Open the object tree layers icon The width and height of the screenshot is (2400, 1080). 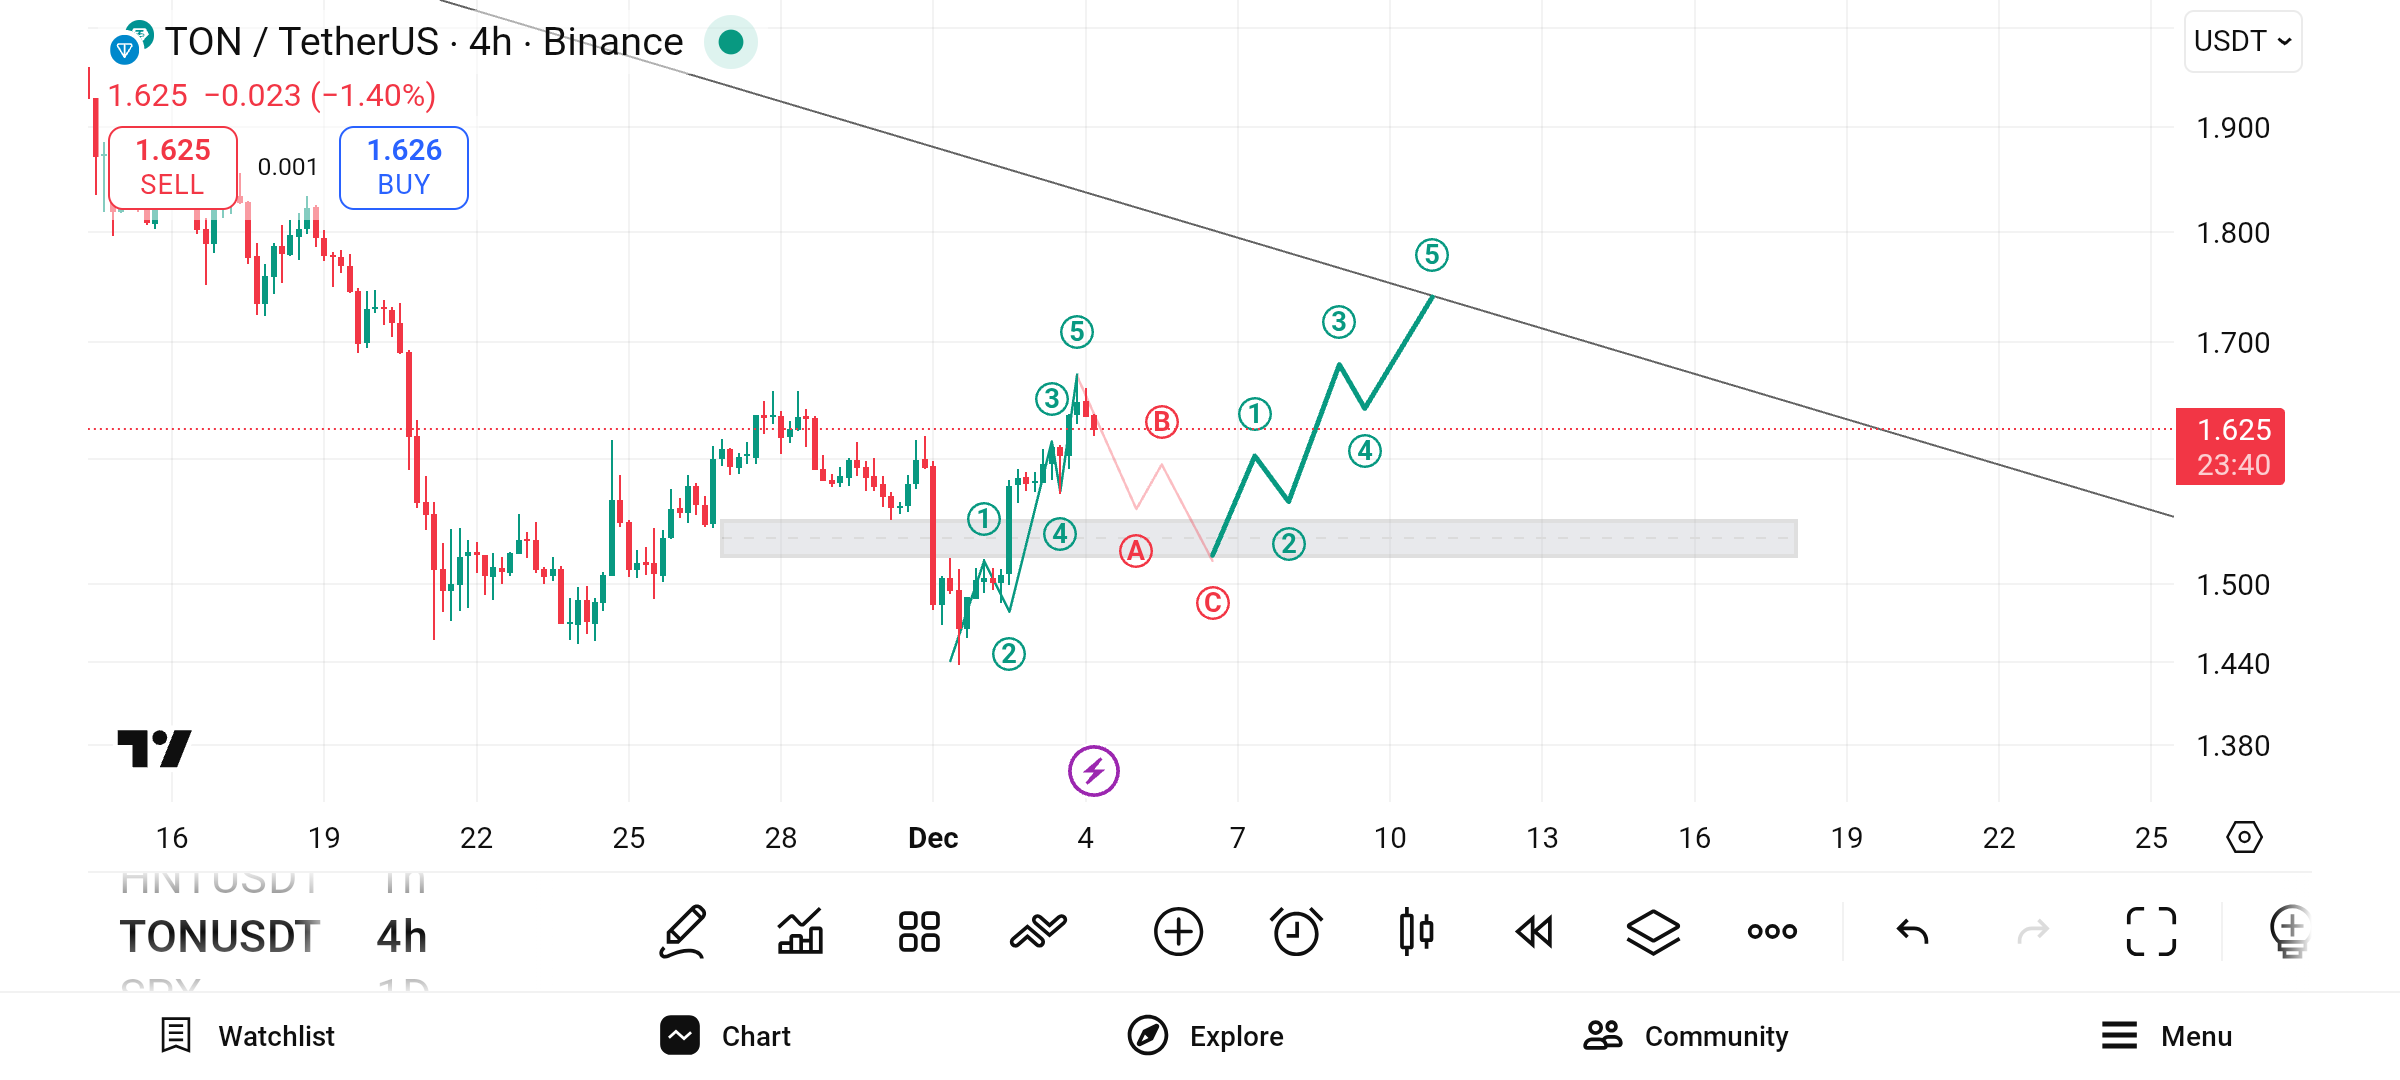pyautogui.click(x=1653, y=932)
